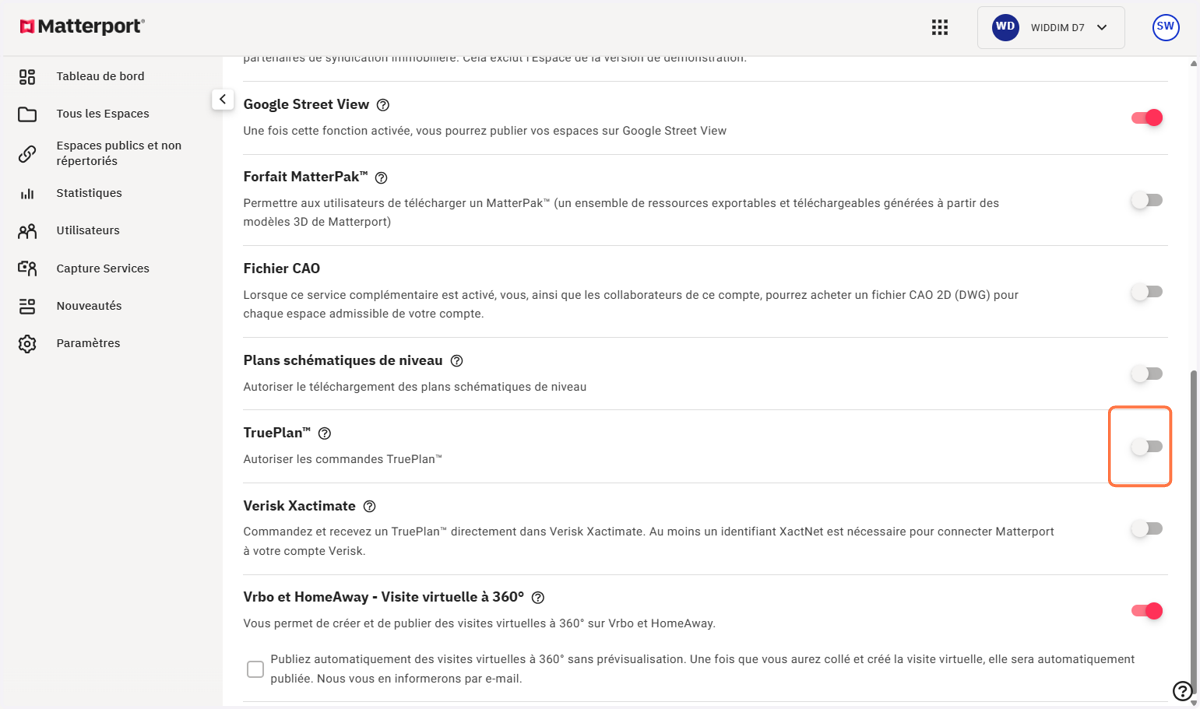Collapse the sidebar with the chevron button
This screenshot has width=1200, height=709.
(x=222, y=100)
